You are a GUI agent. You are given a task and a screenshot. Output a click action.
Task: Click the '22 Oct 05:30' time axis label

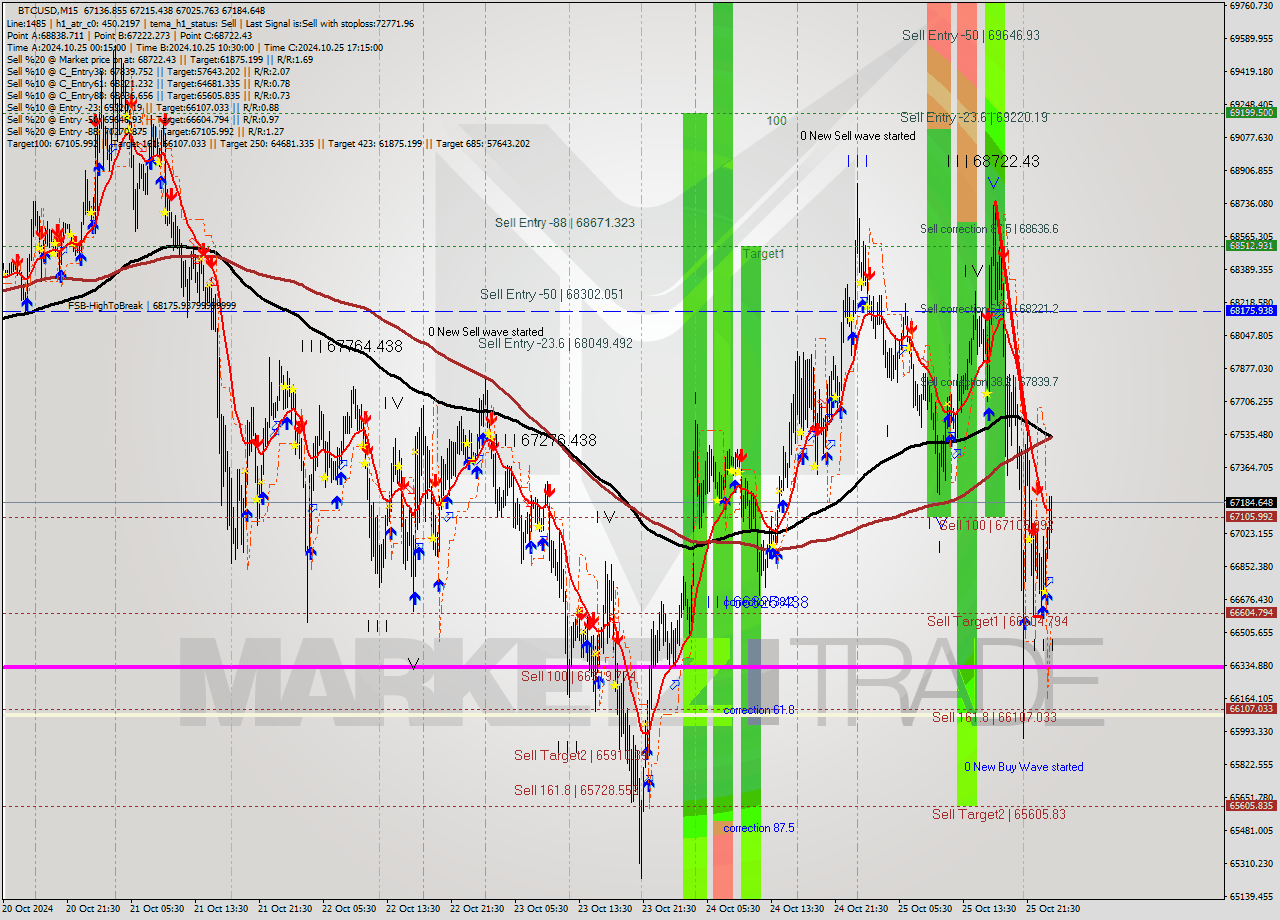(349, 909)
